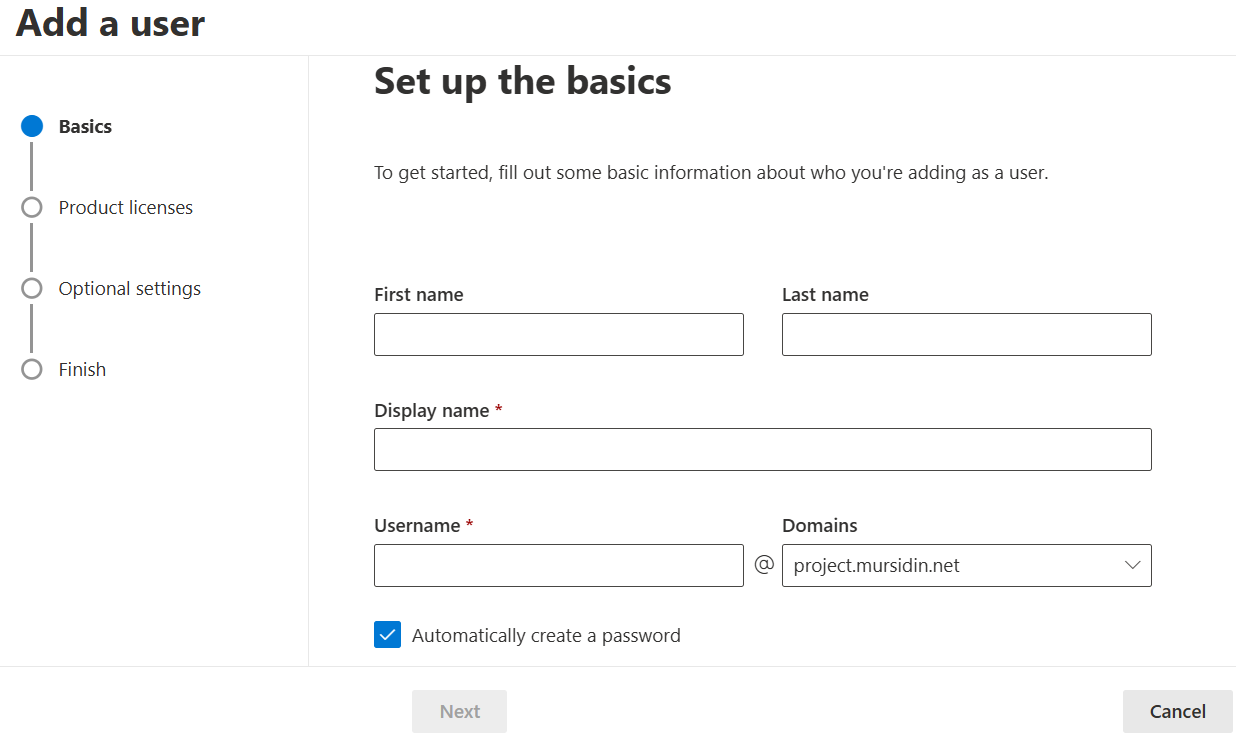The image size is (1236, 739).
Task: Jump to the Product licenses step label
Action: [125, 208]
